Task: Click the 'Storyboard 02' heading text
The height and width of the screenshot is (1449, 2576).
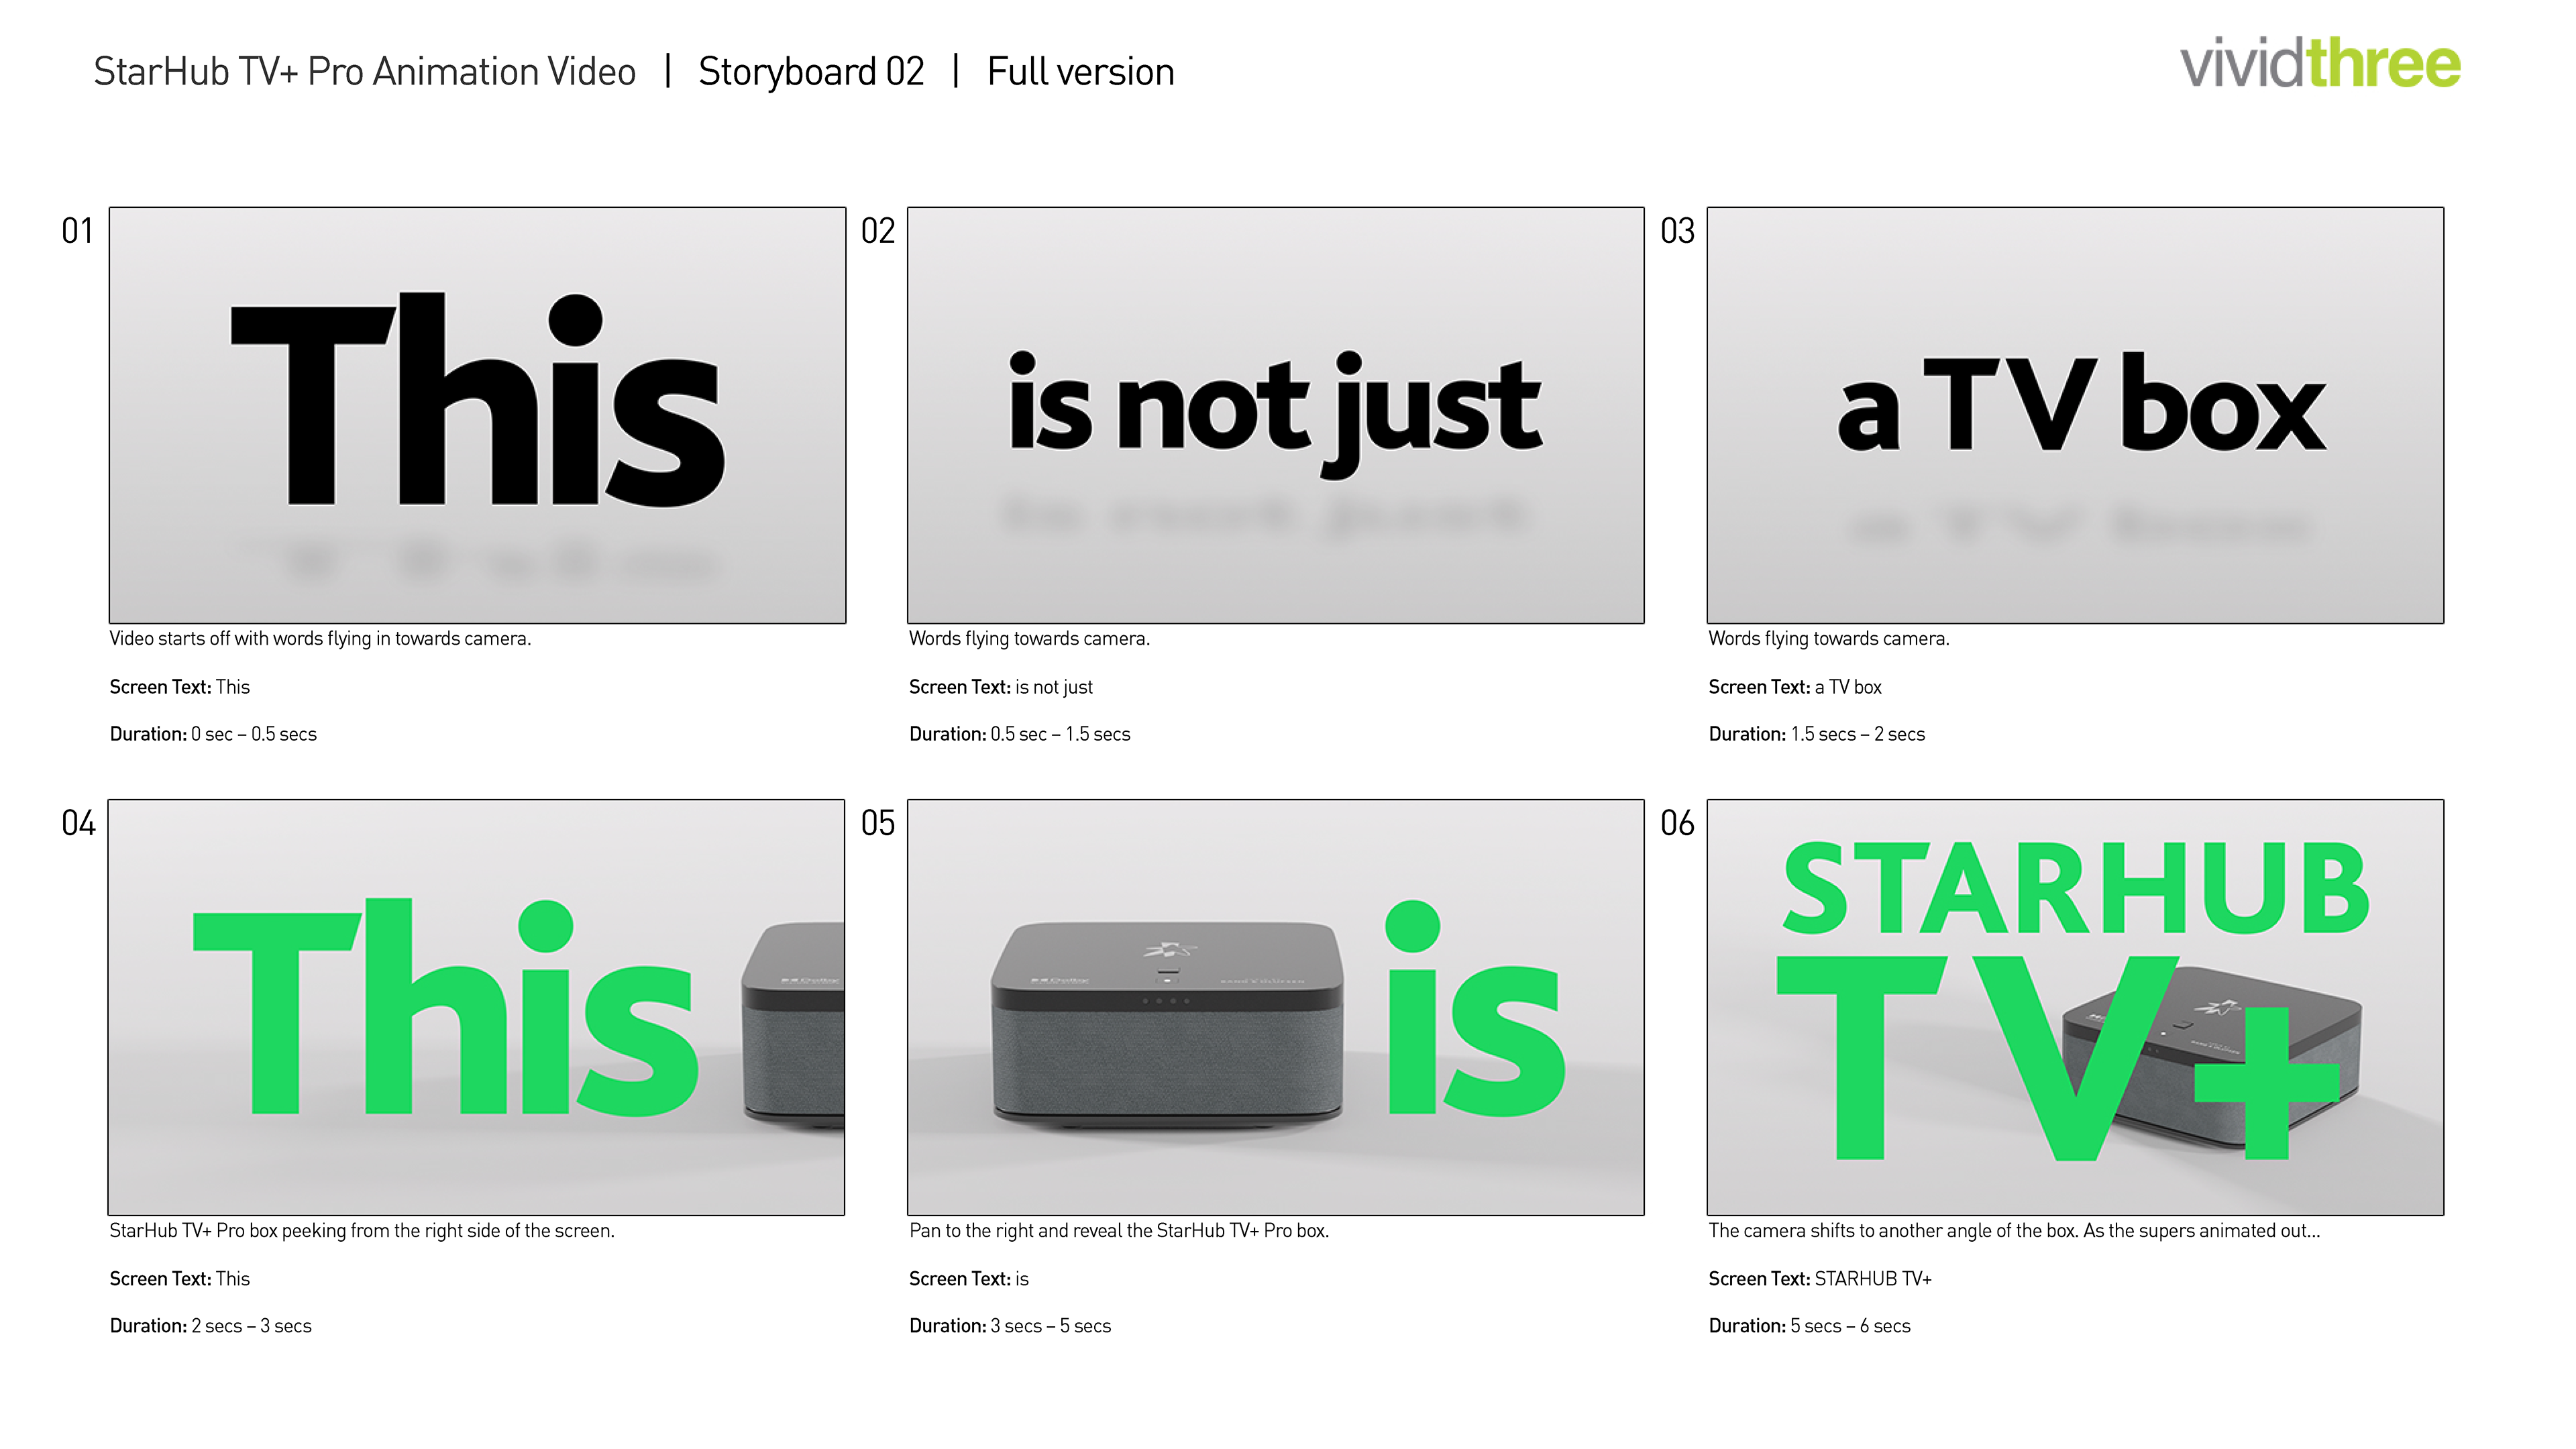Action: click(x=811, y=72)
